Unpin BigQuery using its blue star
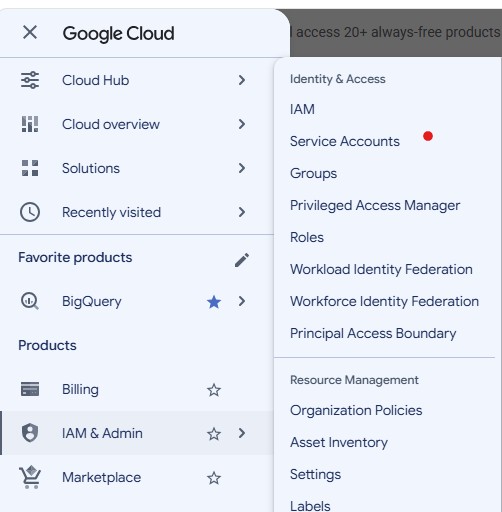 [214, 302]
